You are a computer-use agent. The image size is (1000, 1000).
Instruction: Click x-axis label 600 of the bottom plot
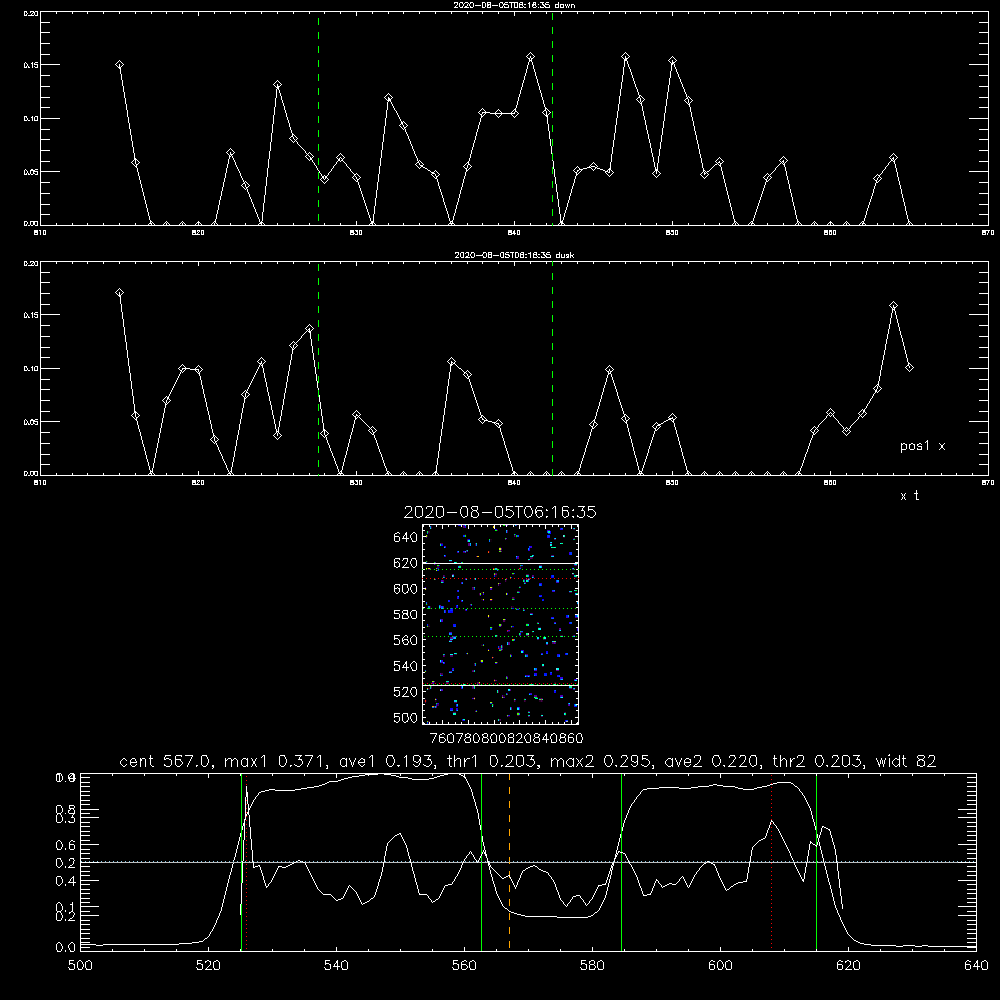[x=720, y=966]
